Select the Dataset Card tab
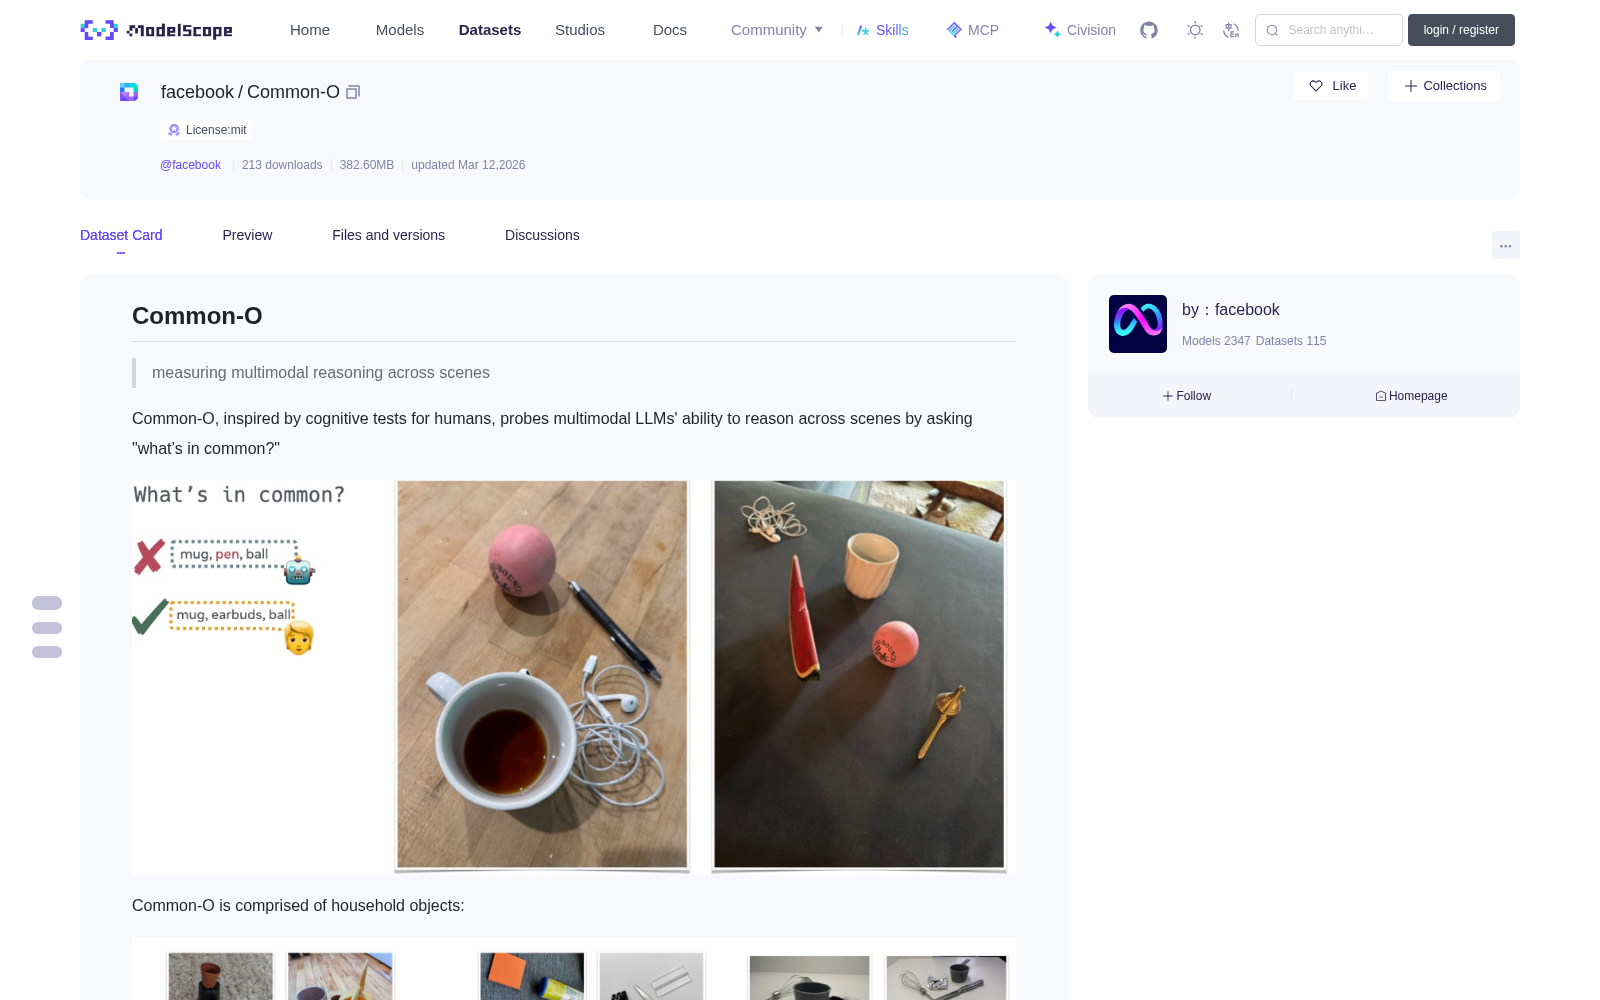Viewport: 1600px width, 1000px height. tap(121, 235)
